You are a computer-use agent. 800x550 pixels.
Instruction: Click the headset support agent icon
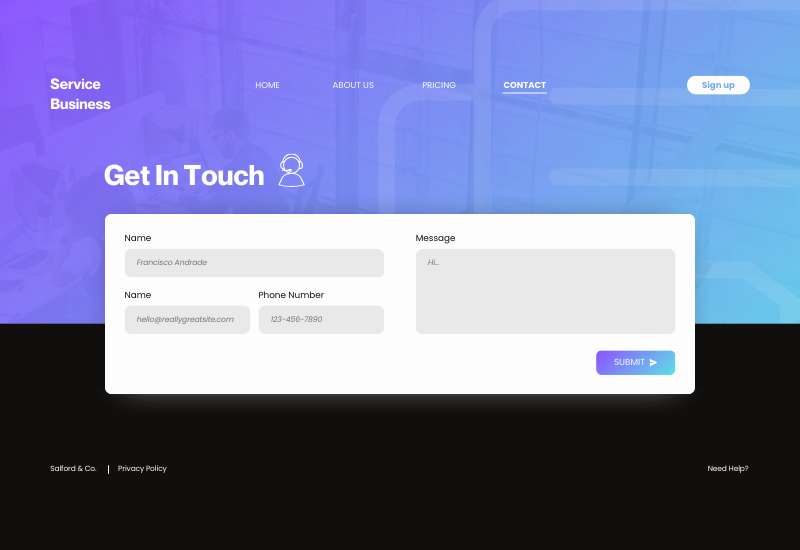291,171
